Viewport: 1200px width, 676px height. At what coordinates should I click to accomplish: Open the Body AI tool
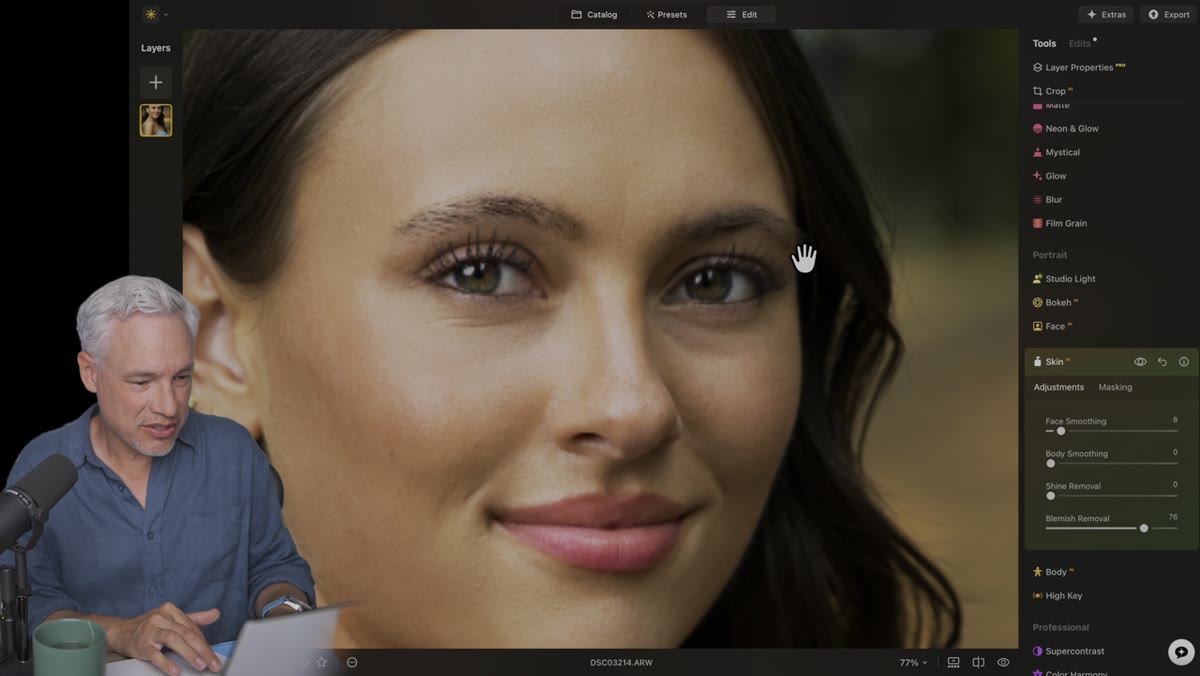pos(1052,572)
